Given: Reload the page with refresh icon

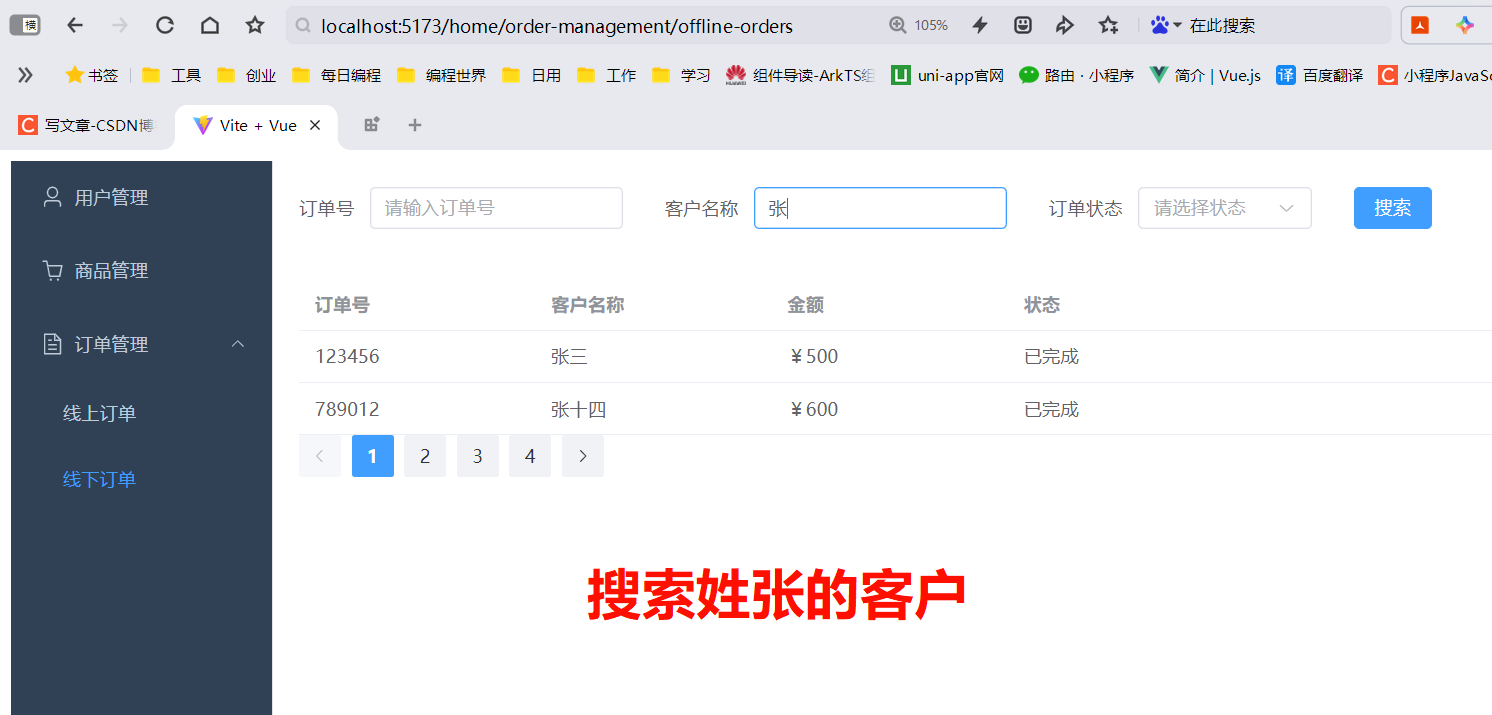Looking at the screenshot, I should coord(165,25).
